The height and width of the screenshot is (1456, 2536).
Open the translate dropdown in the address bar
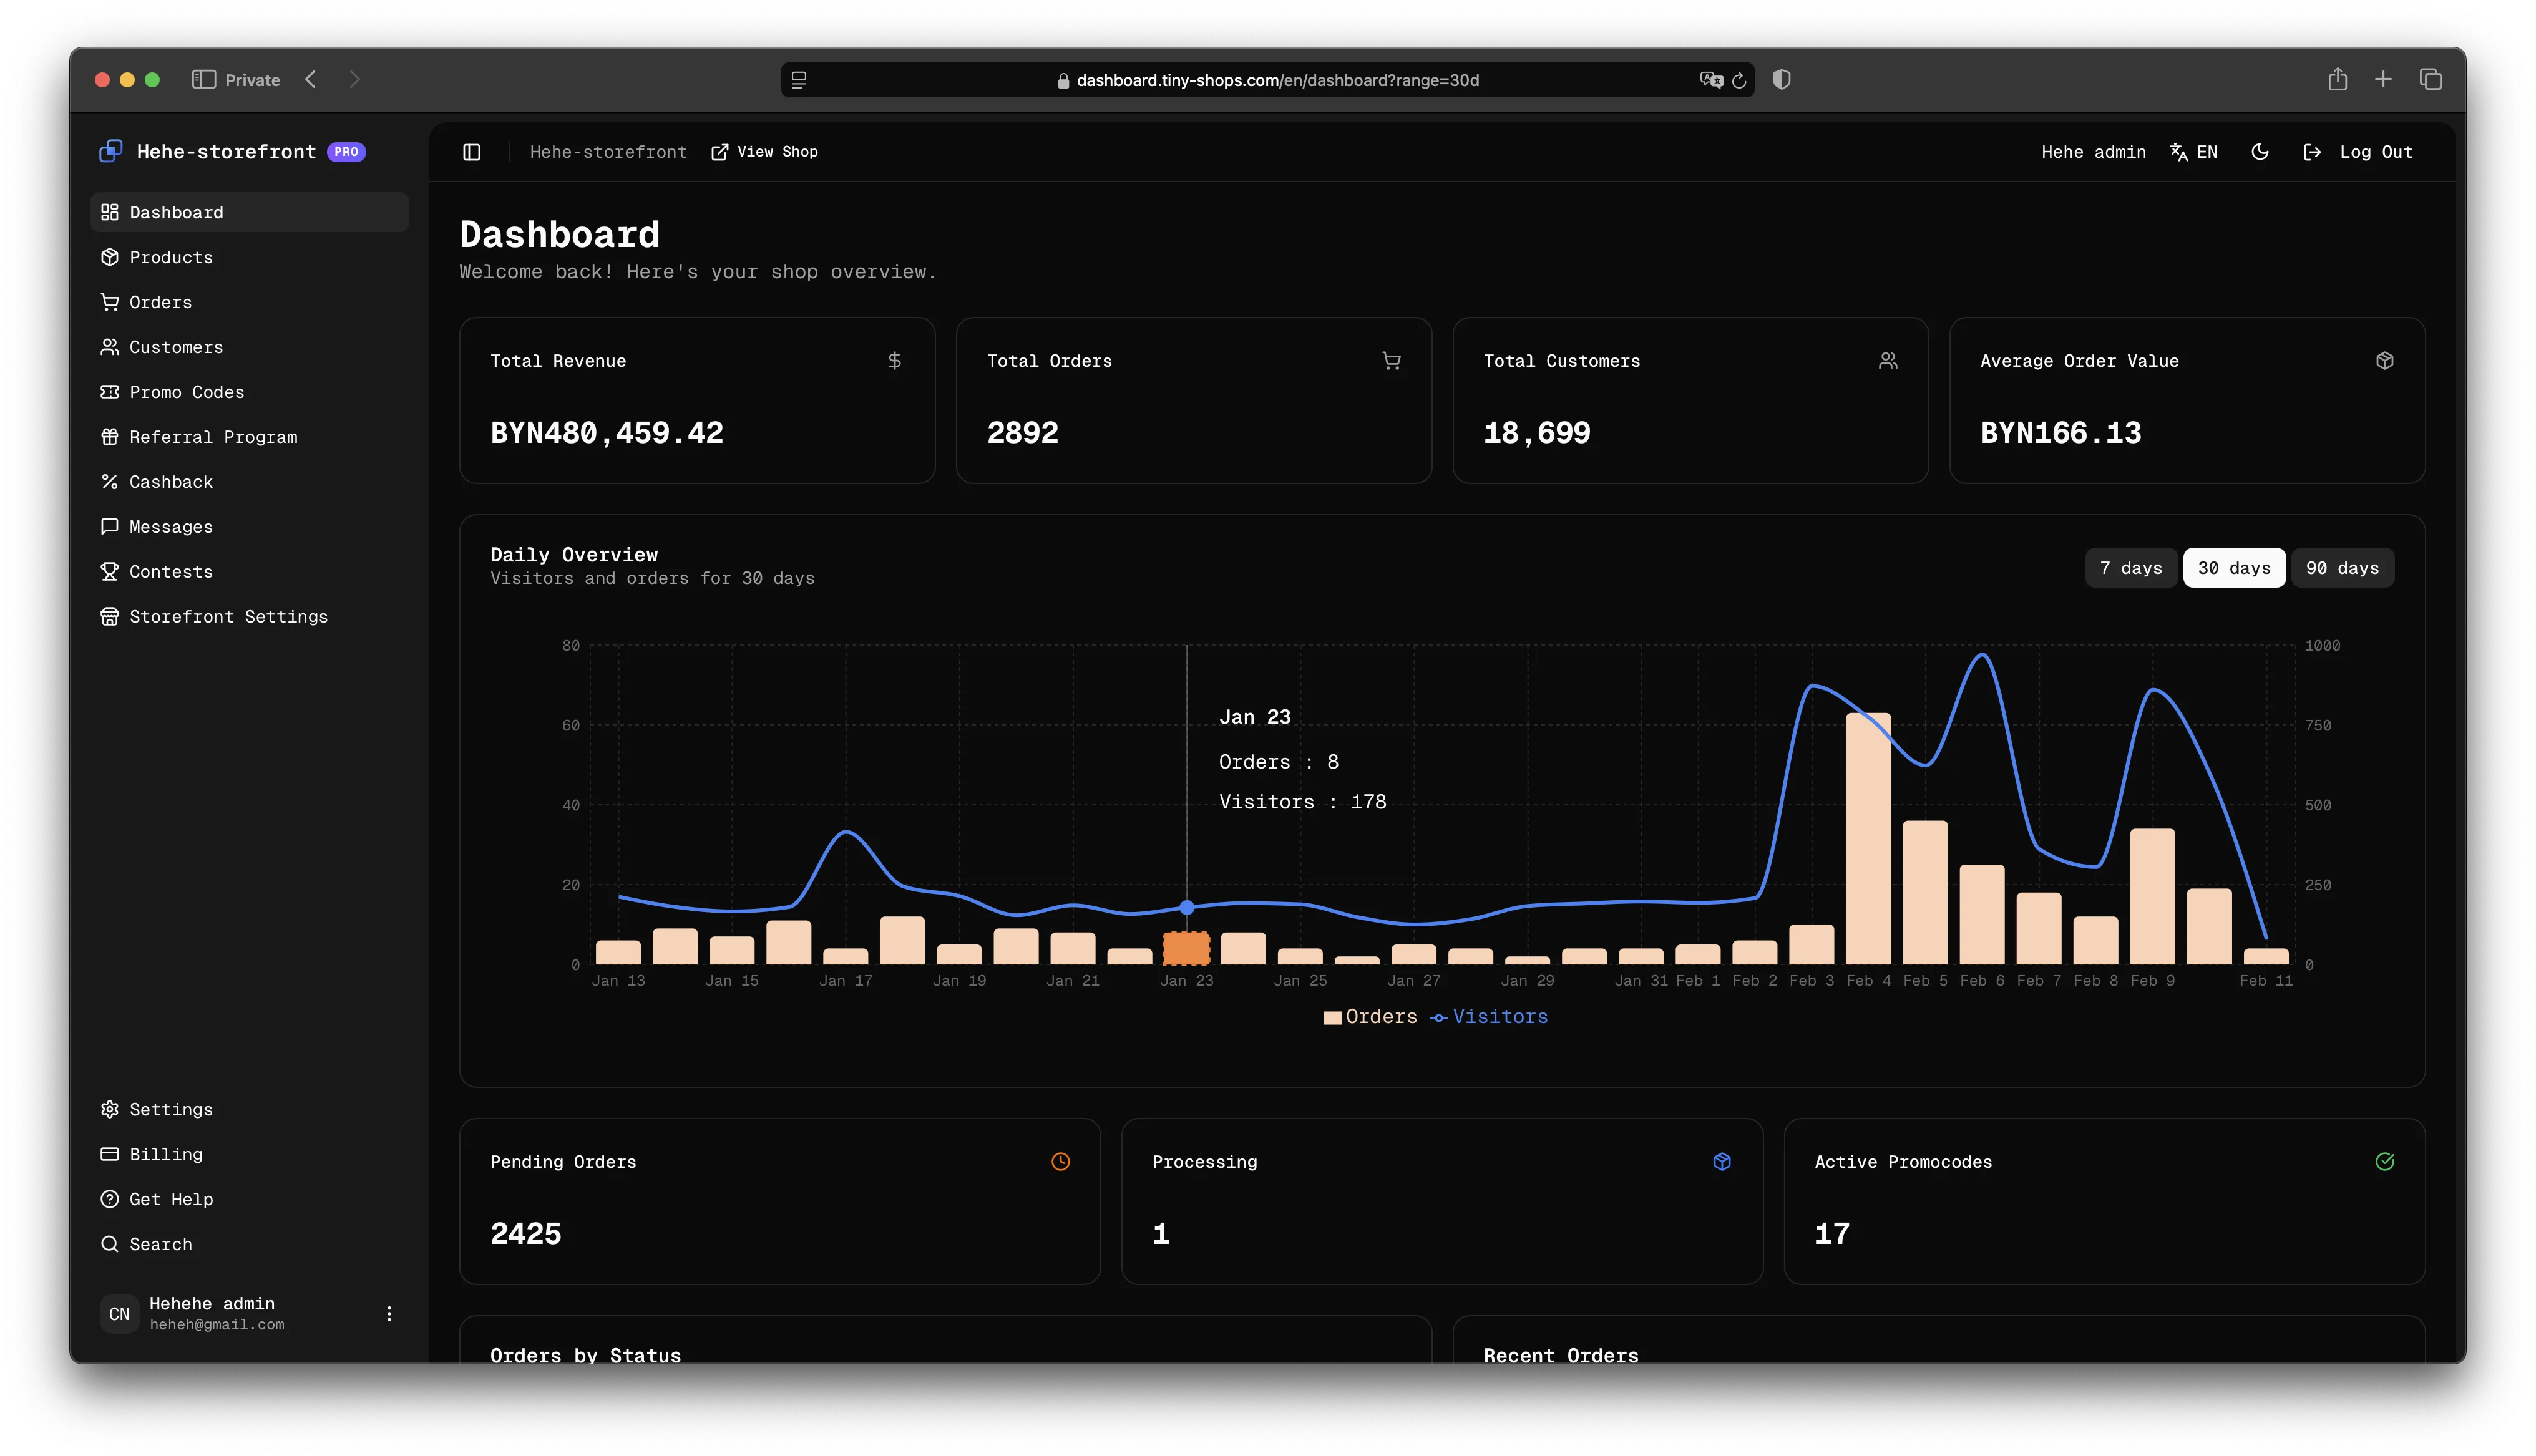coord(1711,80)
